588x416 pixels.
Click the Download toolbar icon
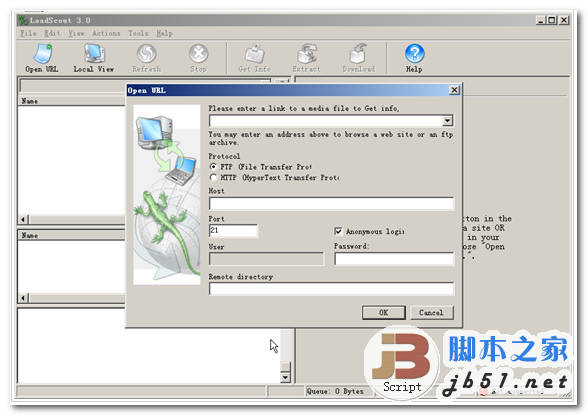pos(358,58)
